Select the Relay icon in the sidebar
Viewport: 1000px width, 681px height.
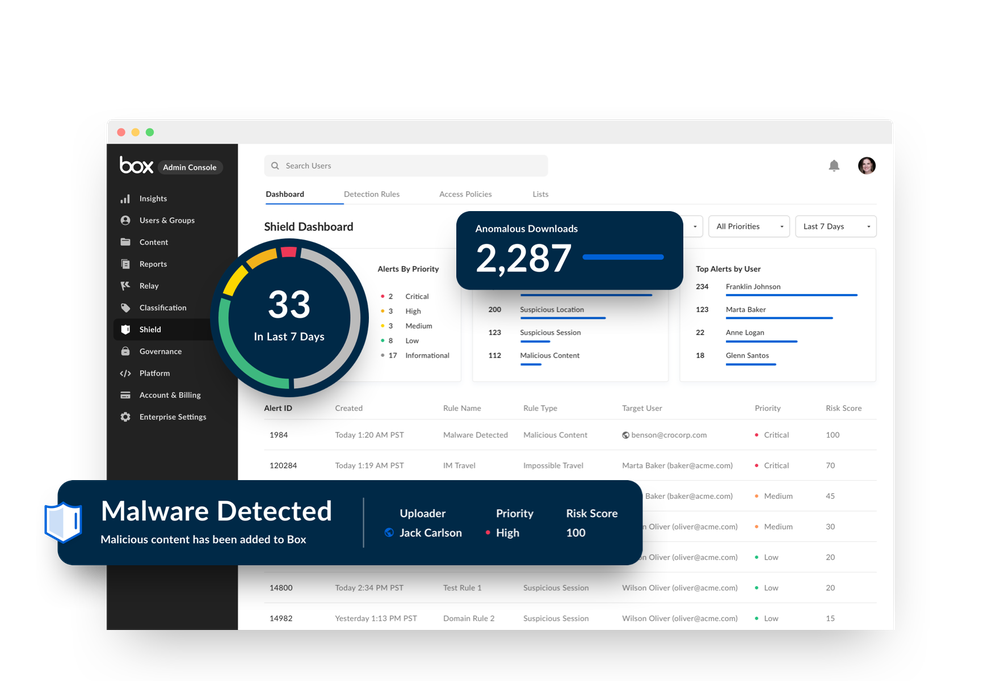tap(123, 285)
